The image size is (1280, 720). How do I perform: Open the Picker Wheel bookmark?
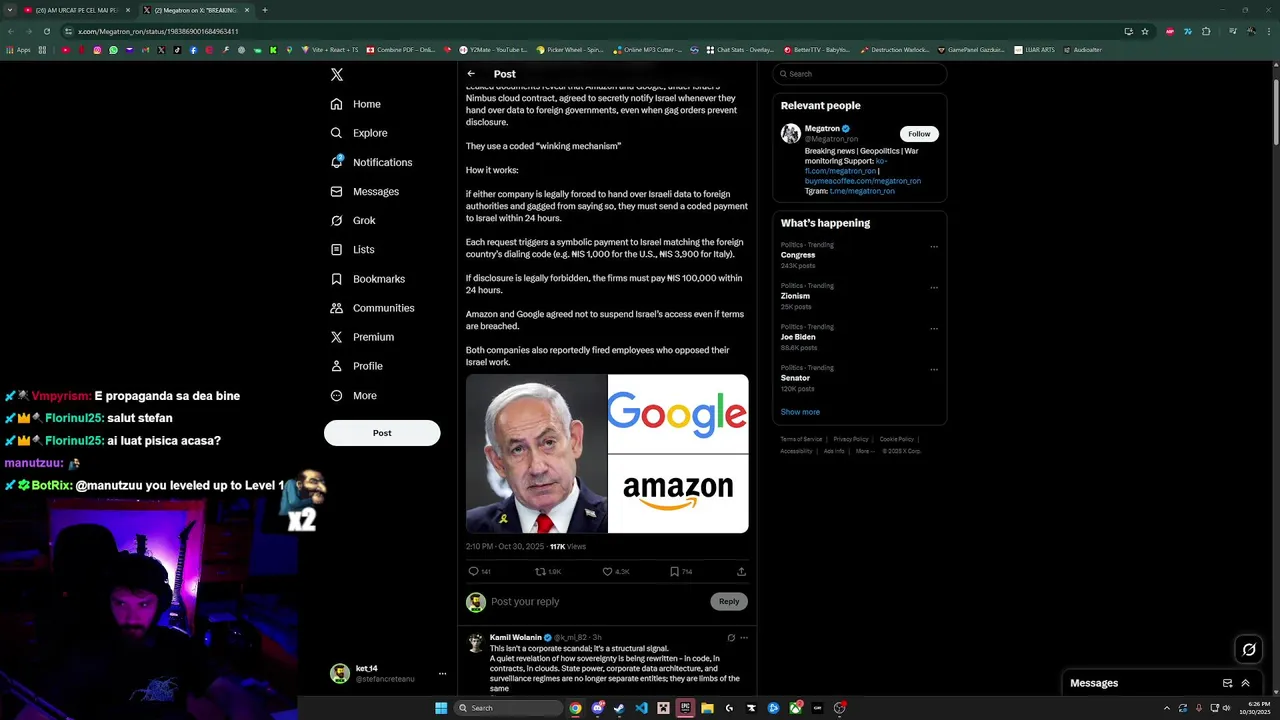tap(569, 50)
